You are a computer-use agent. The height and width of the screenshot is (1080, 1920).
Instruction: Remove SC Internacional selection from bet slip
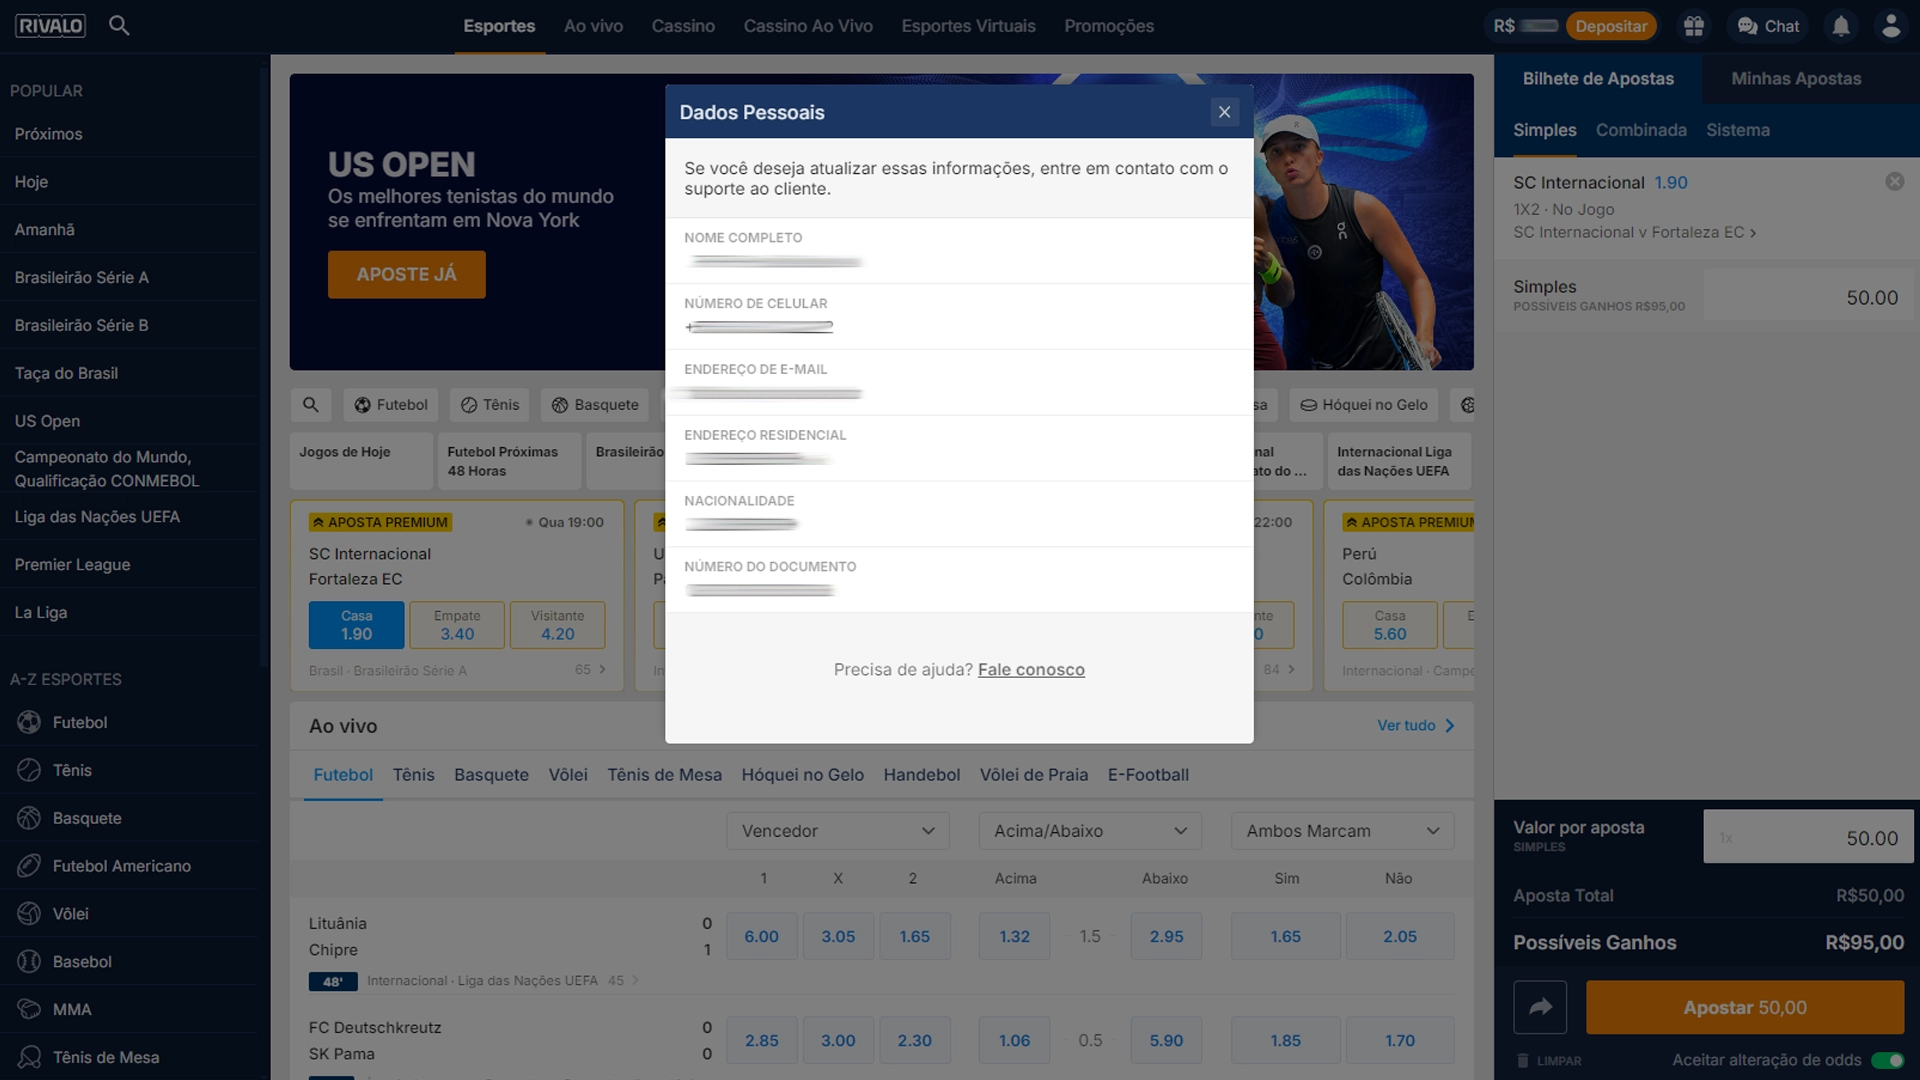click(x=1894, y=182)
